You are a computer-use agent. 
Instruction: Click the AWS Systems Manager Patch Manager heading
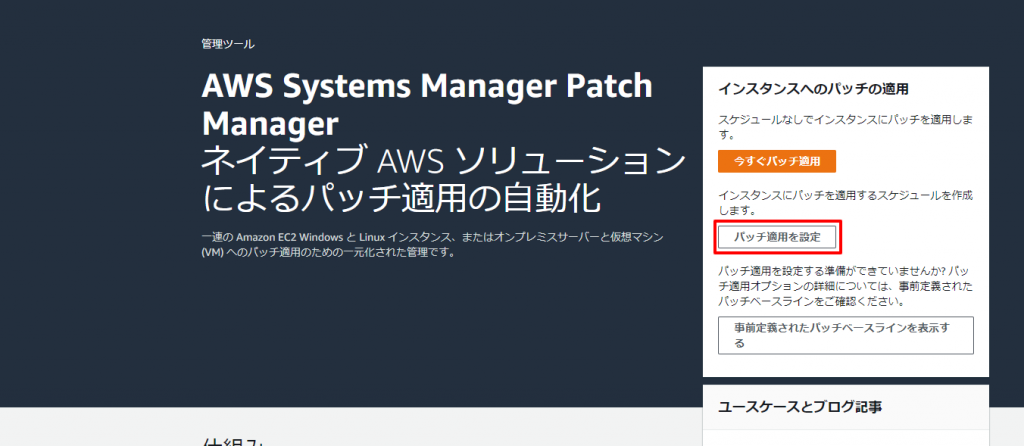pos(427,104)
